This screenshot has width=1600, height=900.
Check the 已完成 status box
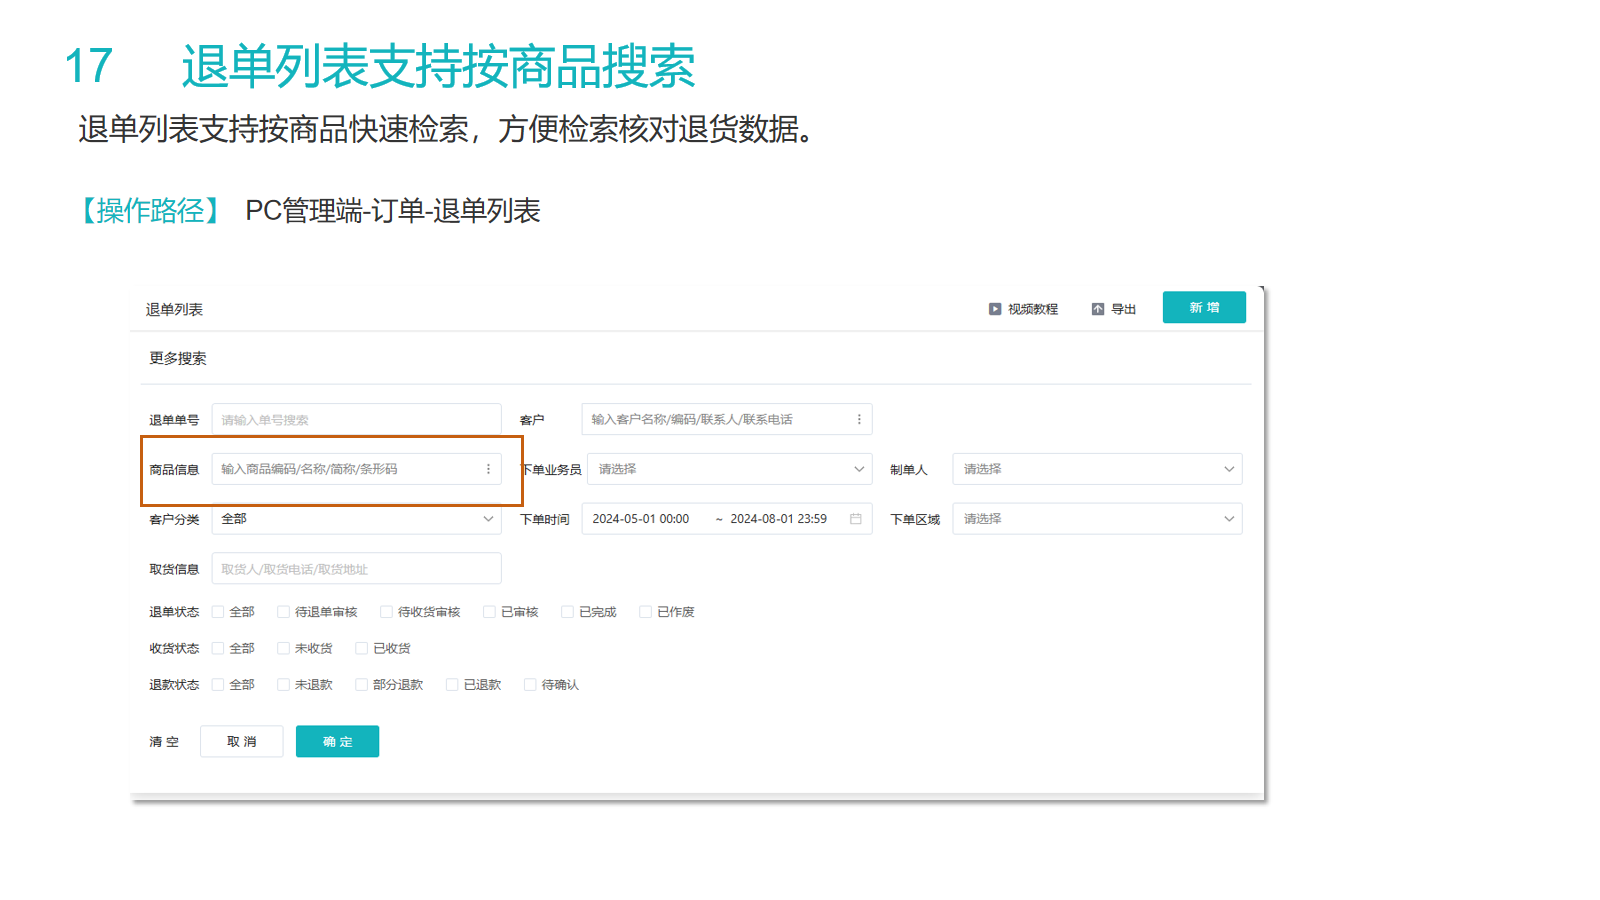[x=567, y=612]
